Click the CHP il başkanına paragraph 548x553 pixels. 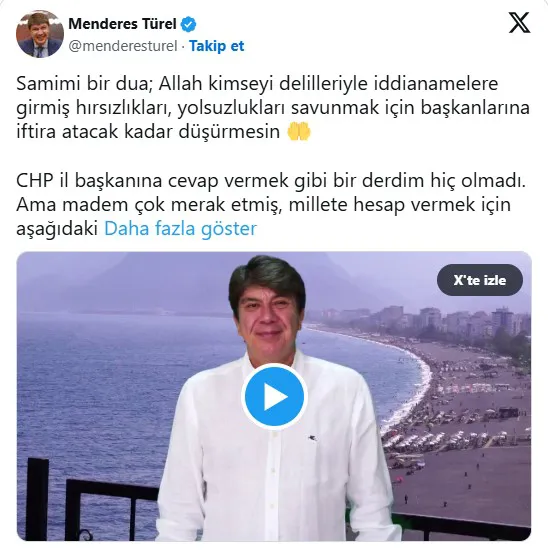[x=271, y=205]
